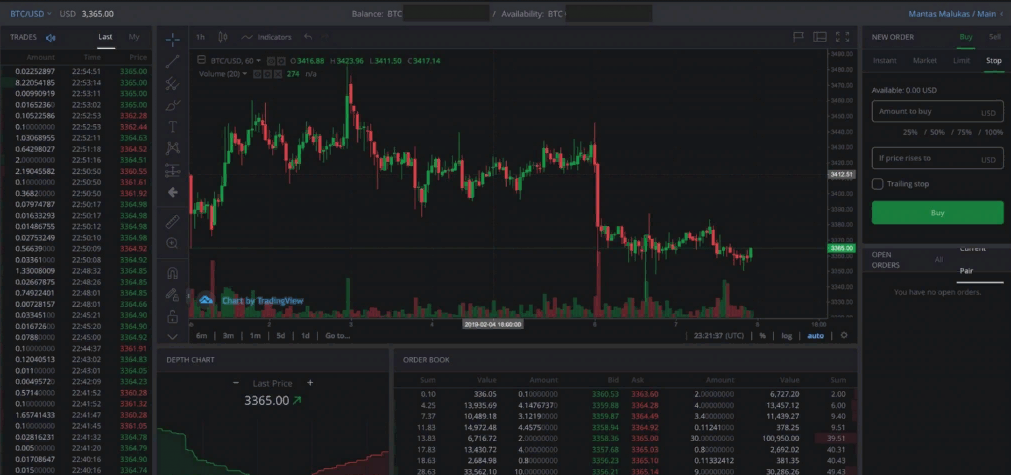Select the prediction and measurement tool
This screenshot has height=475, width=1011.
click(x=172, y=170)
